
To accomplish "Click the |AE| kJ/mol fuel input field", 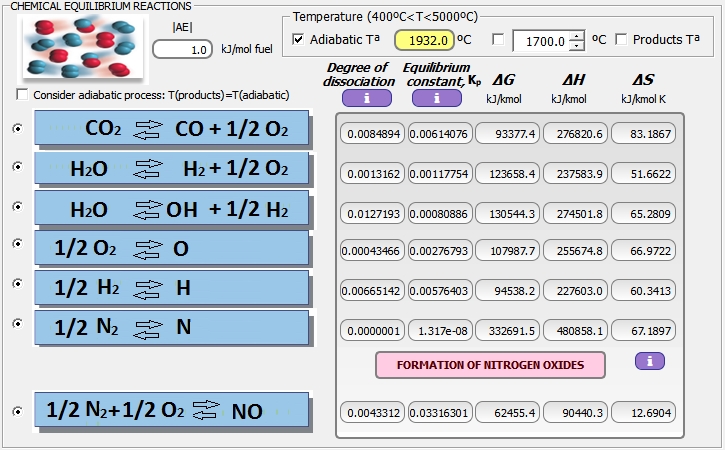I will pos(182,49).
